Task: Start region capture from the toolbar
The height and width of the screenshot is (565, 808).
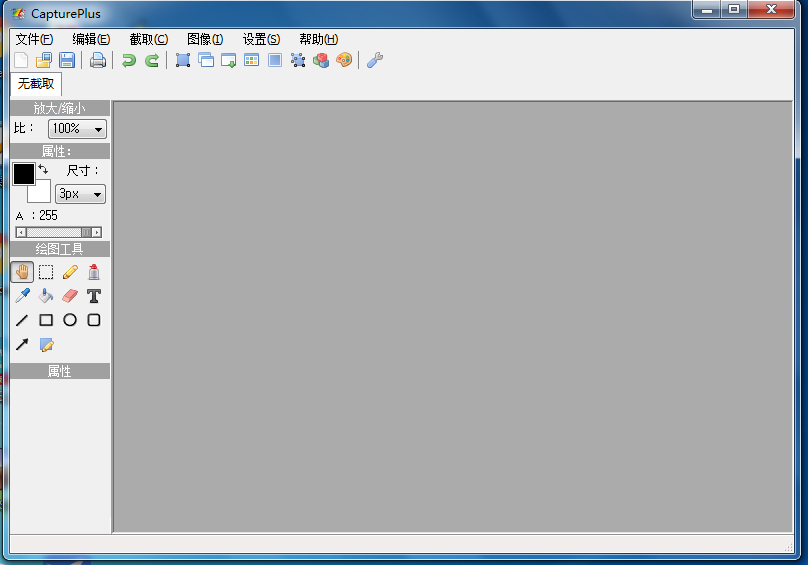Action: (183, 60)
